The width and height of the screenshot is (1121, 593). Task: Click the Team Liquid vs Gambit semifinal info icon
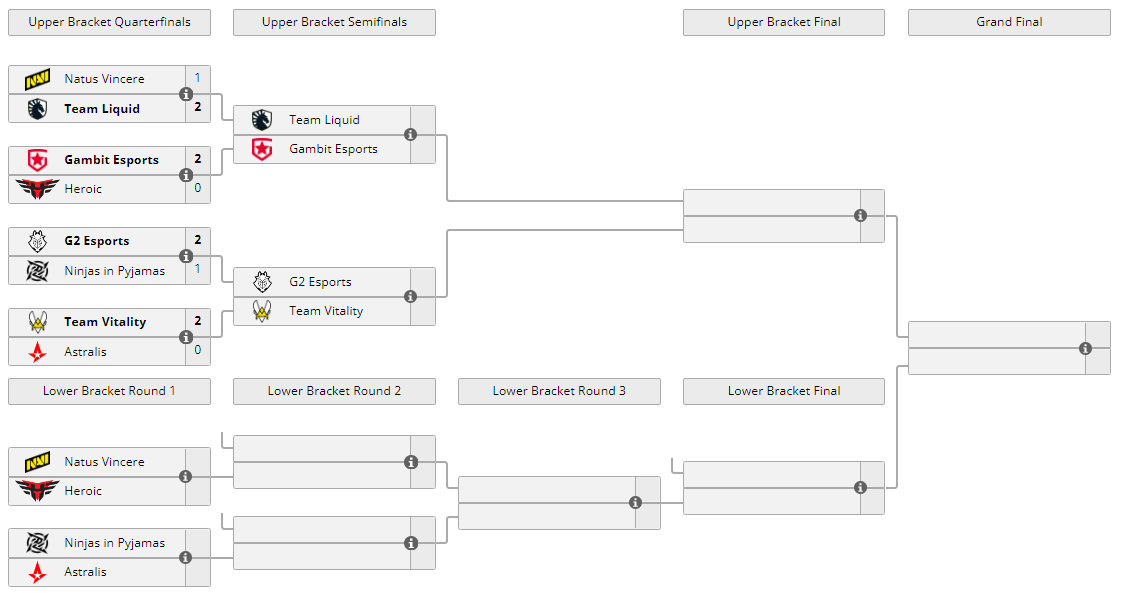[x=410, y=135]
